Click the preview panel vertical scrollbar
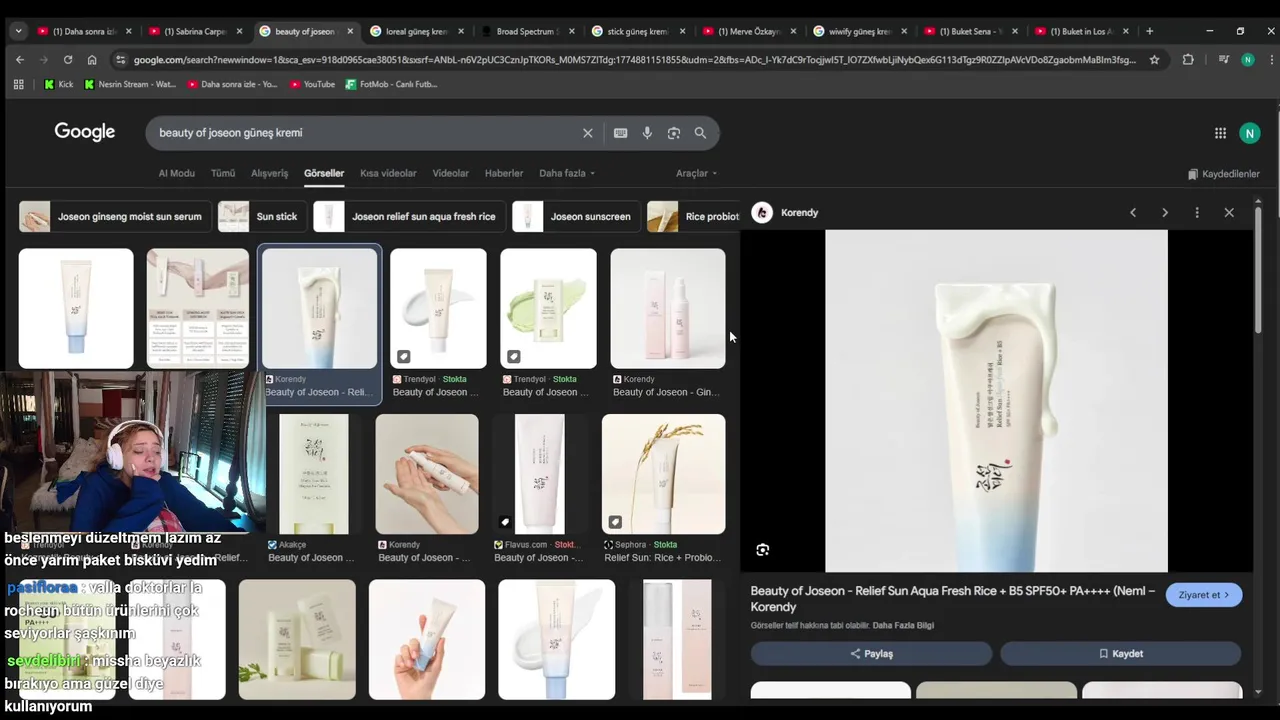The image size is (1280, 720). coord(1257,270)
